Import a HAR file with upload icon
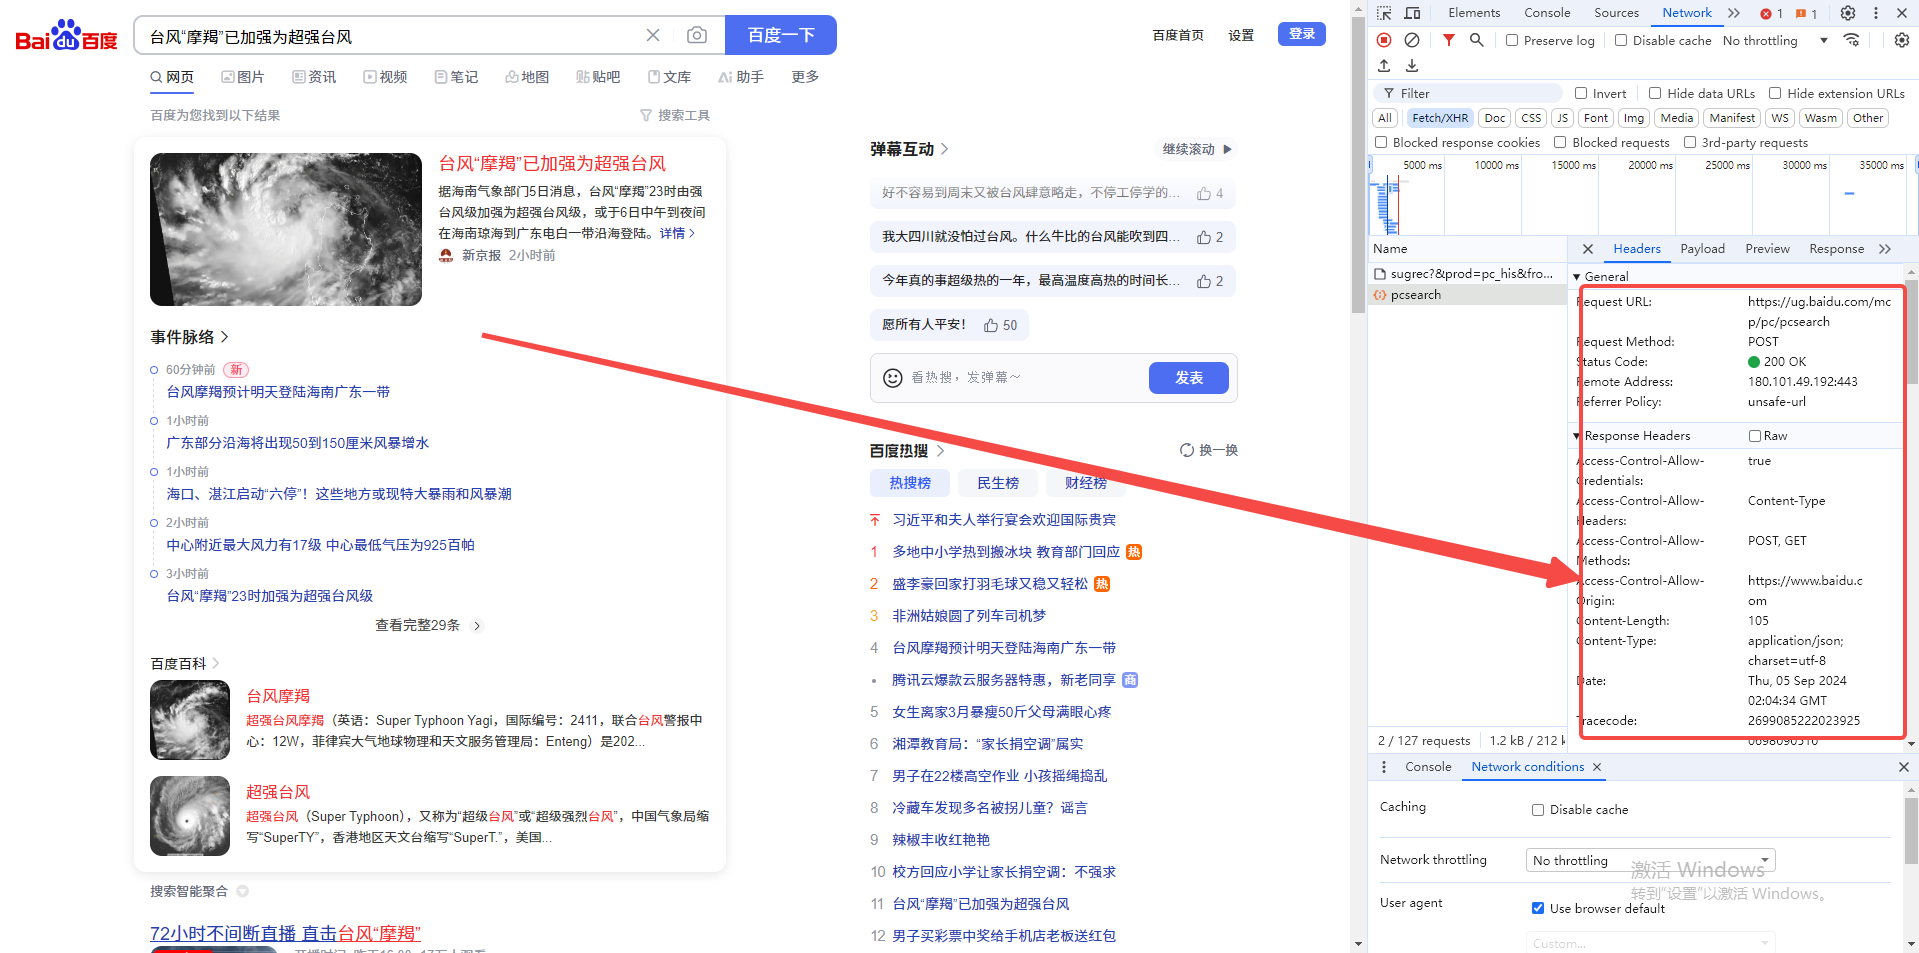The width and height of the screenshot is (1919, 953). [1384, 66]
